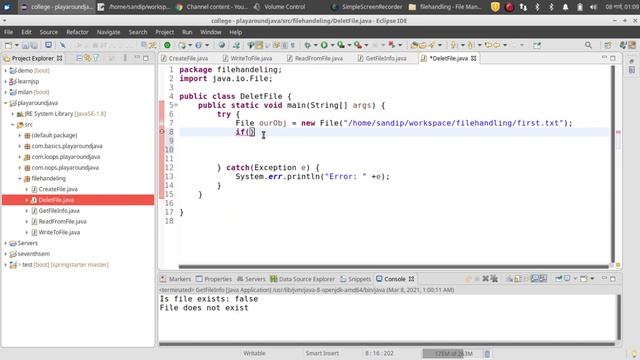Click the Skip All Breakpoints icon
Image resolution: width=640 pixels, height=360 pixels.
(x=62, y=45)
